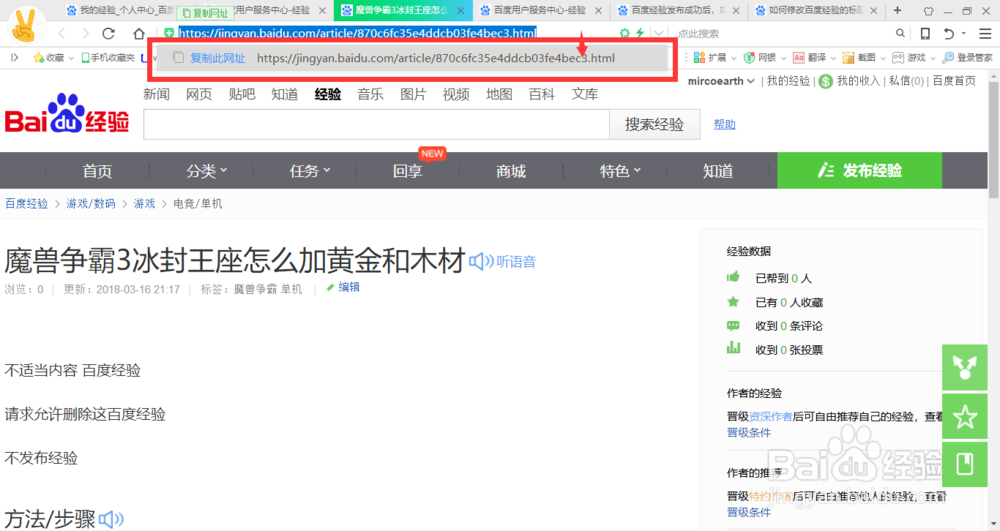The width and height of the screenshot is (1000, 531).
Task: Expand the 游戏 dropdown arrow
Action: coord(932,58)
